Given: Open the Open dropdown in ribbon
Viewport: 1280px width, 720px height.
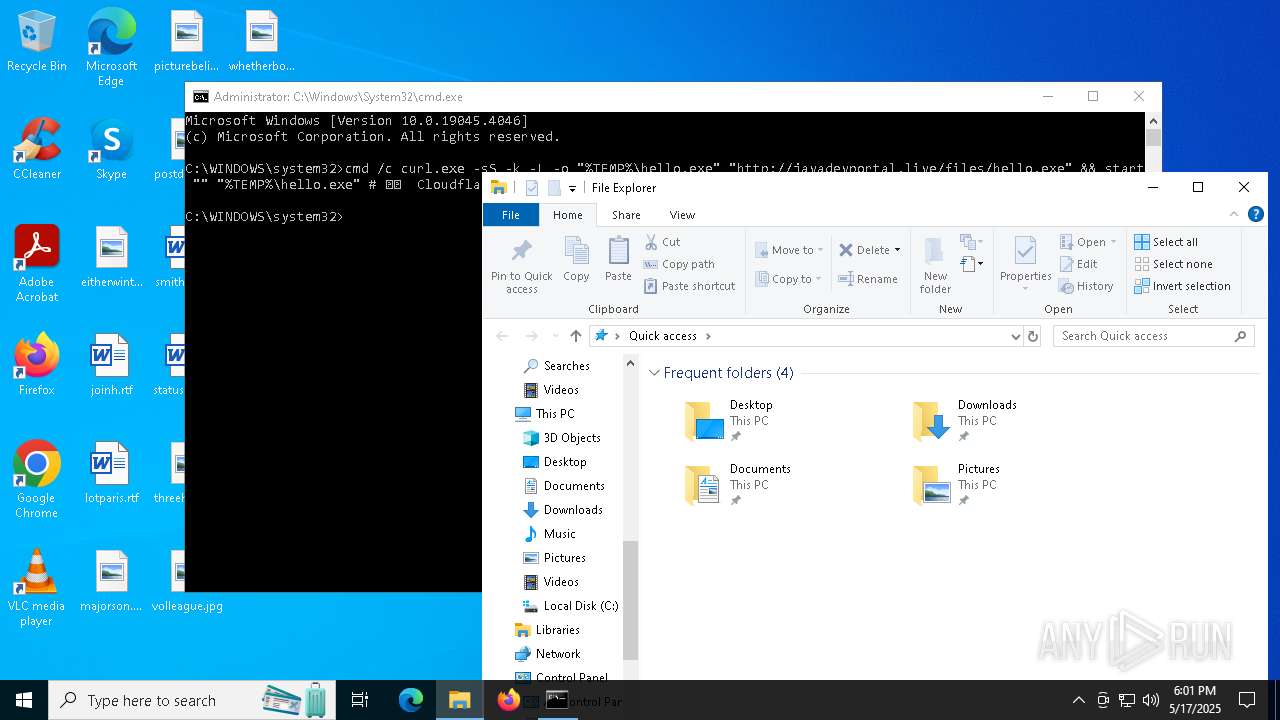Looking at the screenshot, I should click(1088, 242).
